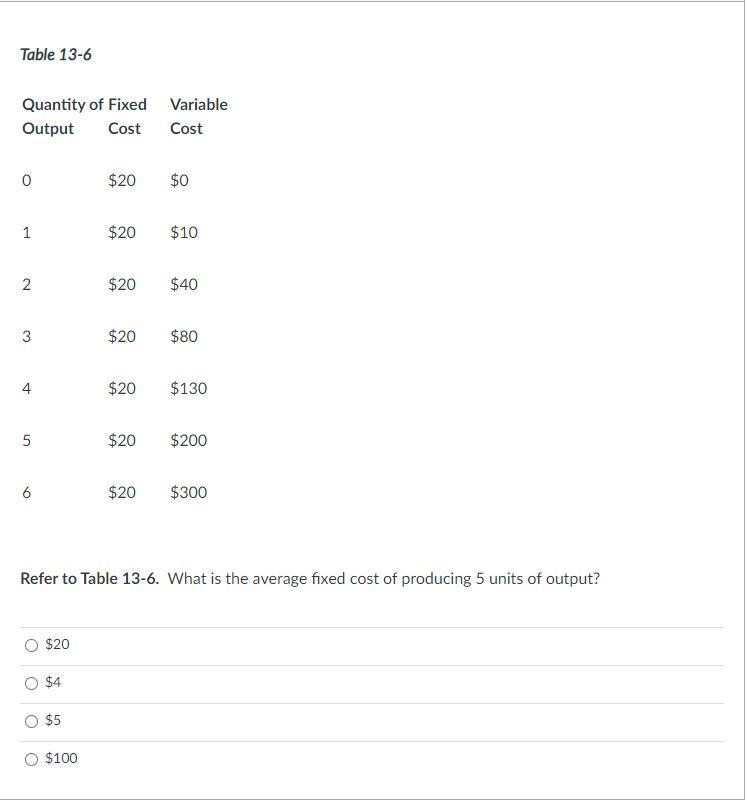Viewport: 747px width, 800px height.
Task: Click the quantity 6 row label
Action: coord(28,492)
